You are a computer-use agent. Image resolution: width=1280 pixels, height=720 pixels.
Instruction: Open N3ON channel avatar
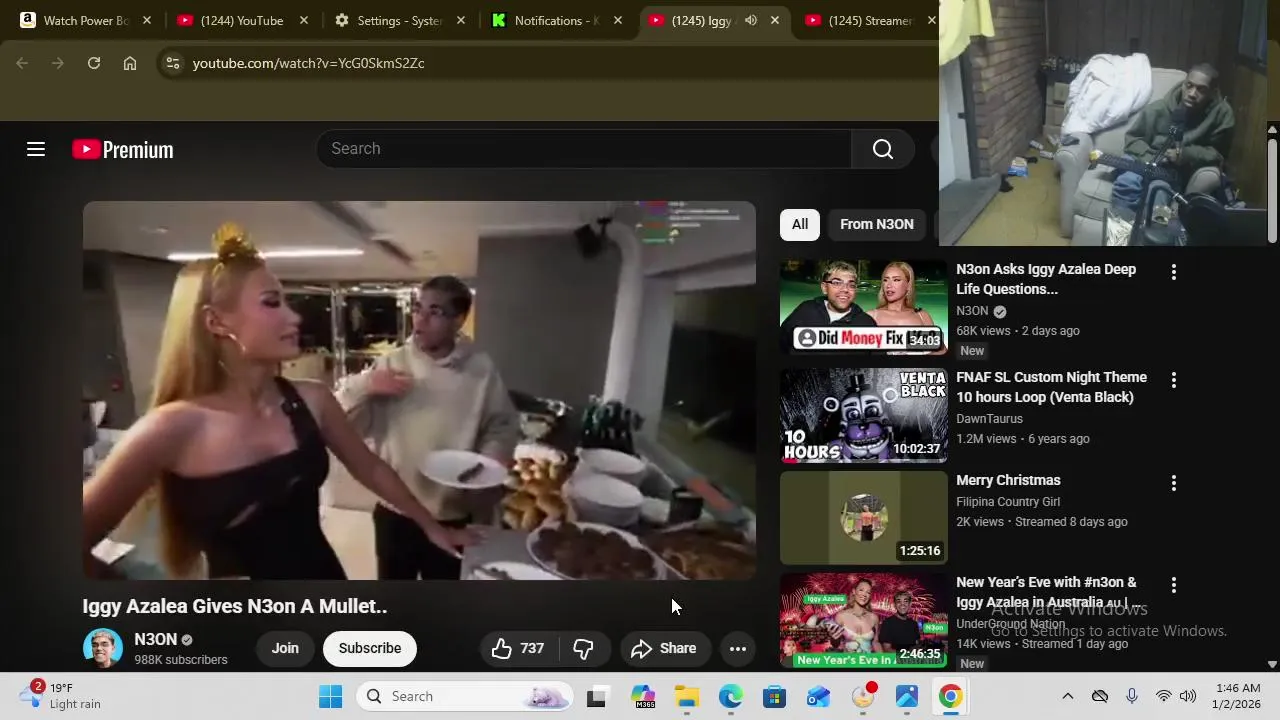103,648
